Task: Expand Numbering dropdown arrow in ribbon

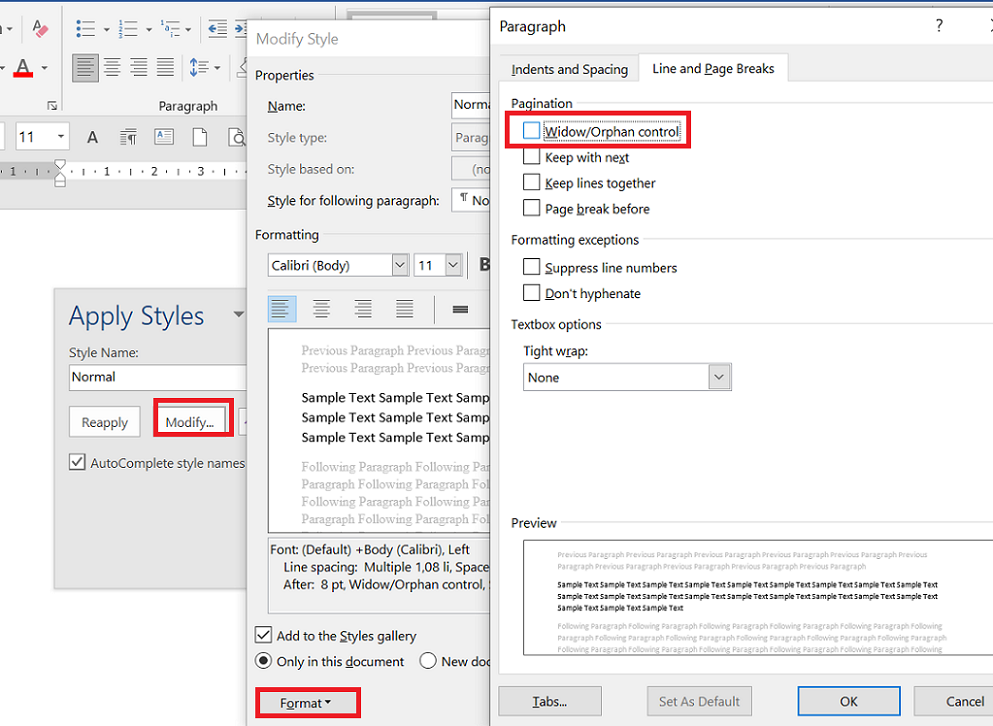Action: 148,29
